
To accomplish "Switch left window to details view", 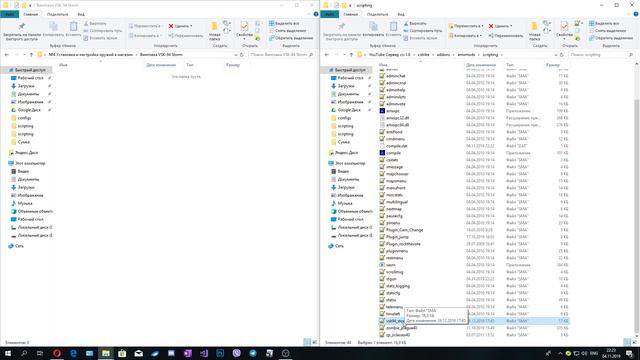I will 307,342.
